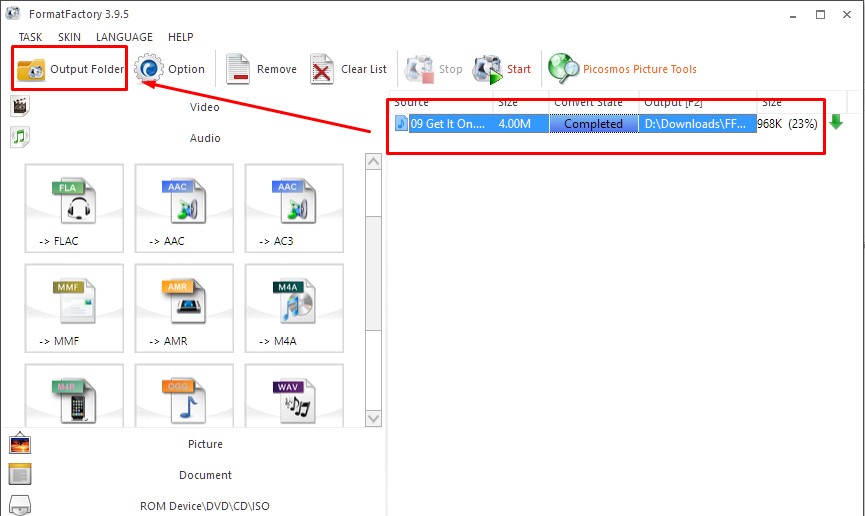Choose the -> AAC converter

(x=184, y=208)
